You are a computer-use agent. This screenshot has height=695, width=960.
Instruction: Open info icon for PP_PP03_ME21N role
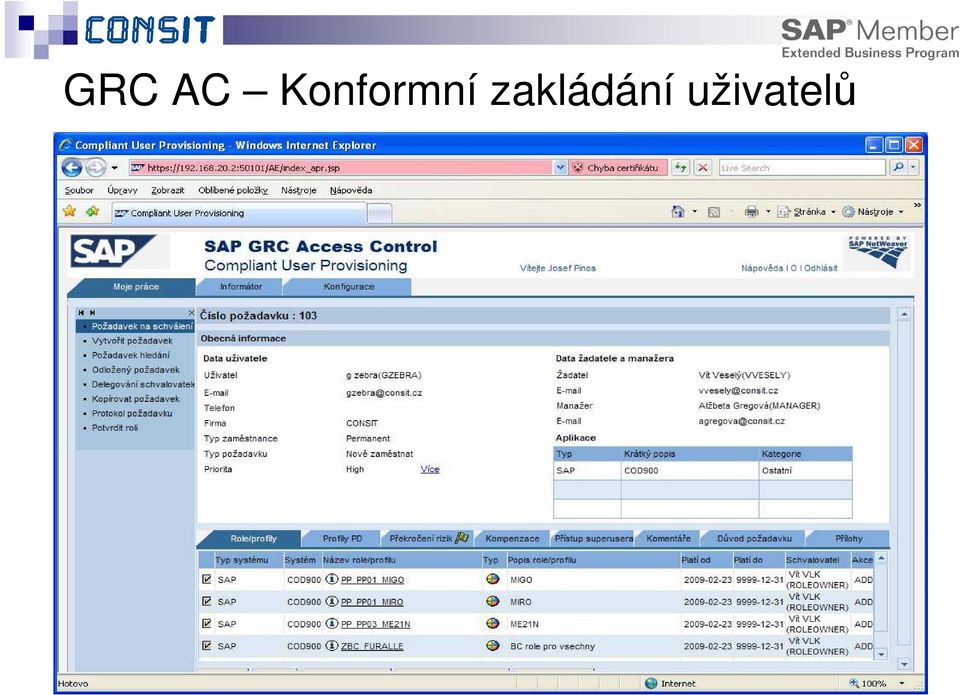point(332,623)
